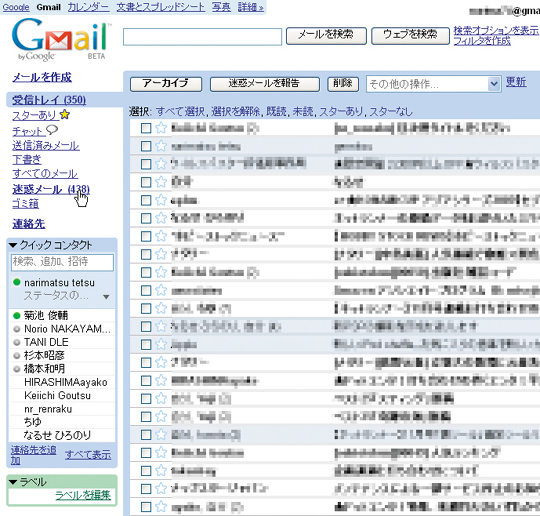540x516 pixels.
Task: Click the 検索、追加、招待 contact field
Action: (x=62, y=262)
